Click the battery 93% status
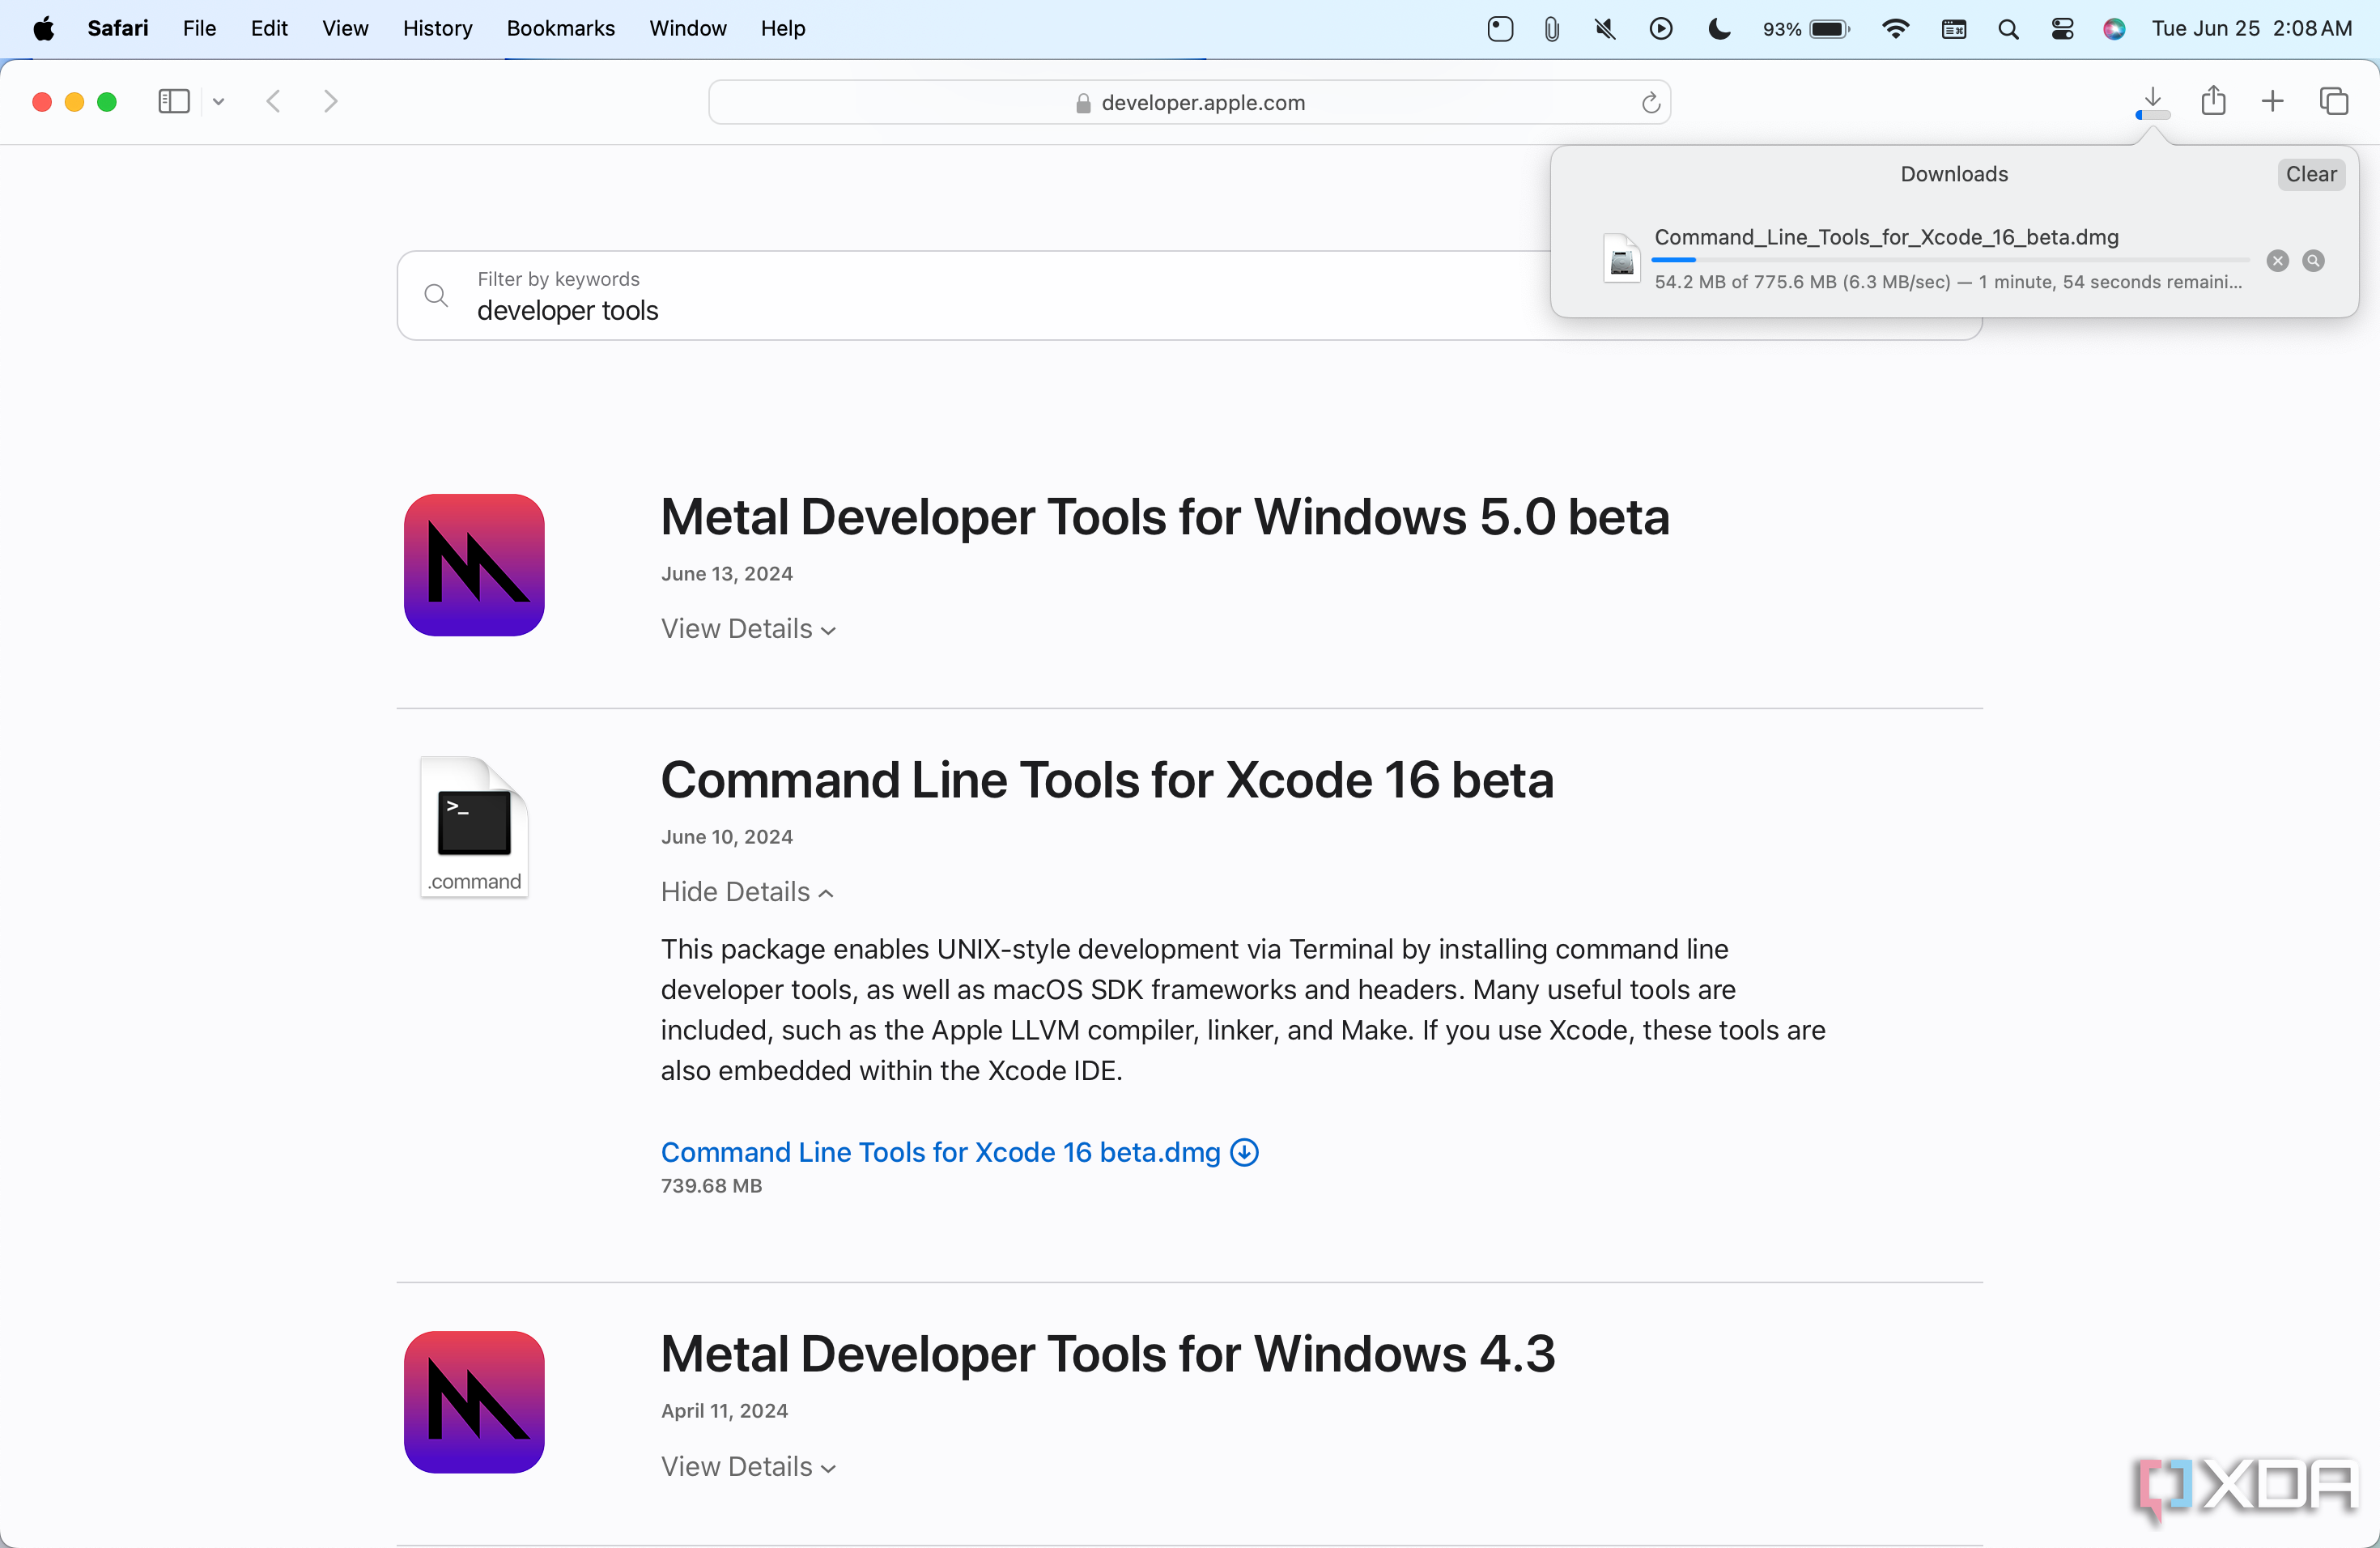Screen dimensions: 2380x1548 point(1805,29)
